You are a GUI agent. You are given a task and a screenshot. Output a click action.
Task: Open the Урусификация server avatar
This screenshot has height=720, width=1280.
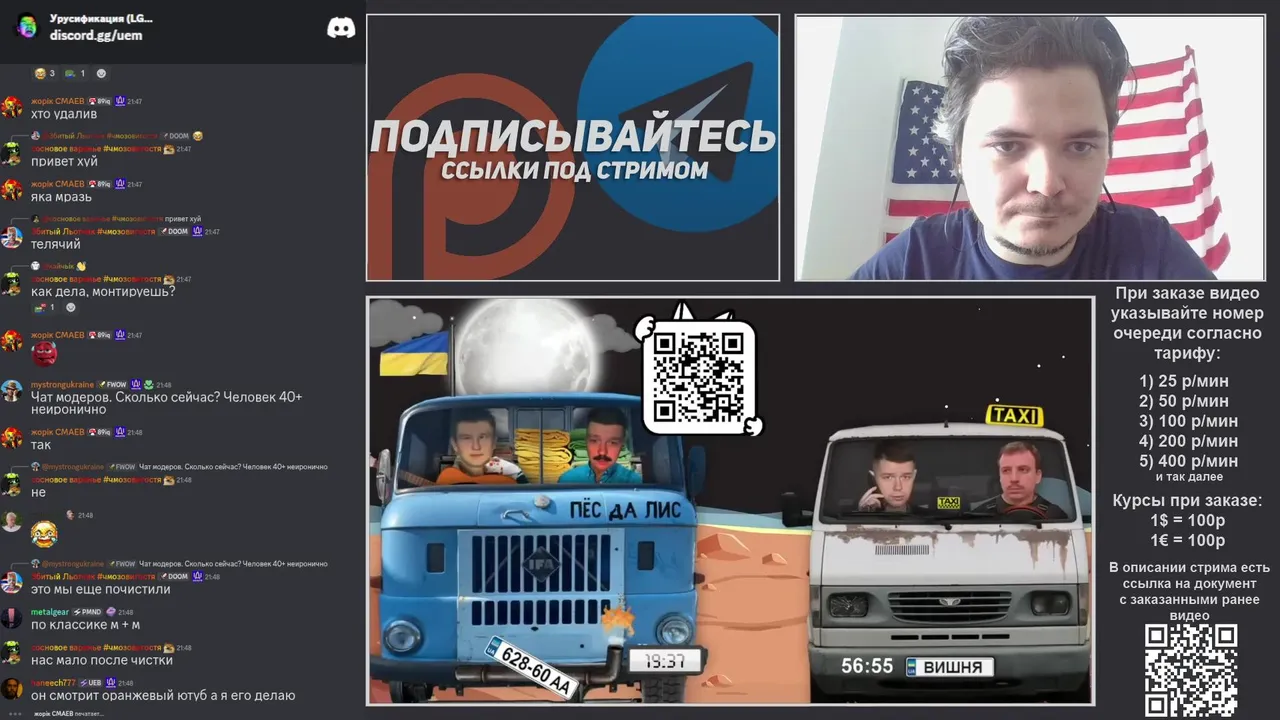point(27,27)
